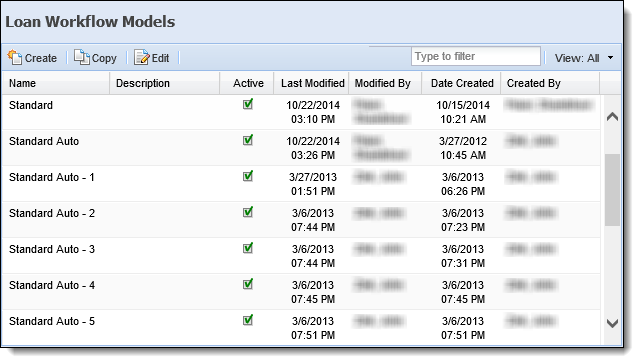
Task: Select the Standard Auto - 4 model
Action: [x=301, y=292]
